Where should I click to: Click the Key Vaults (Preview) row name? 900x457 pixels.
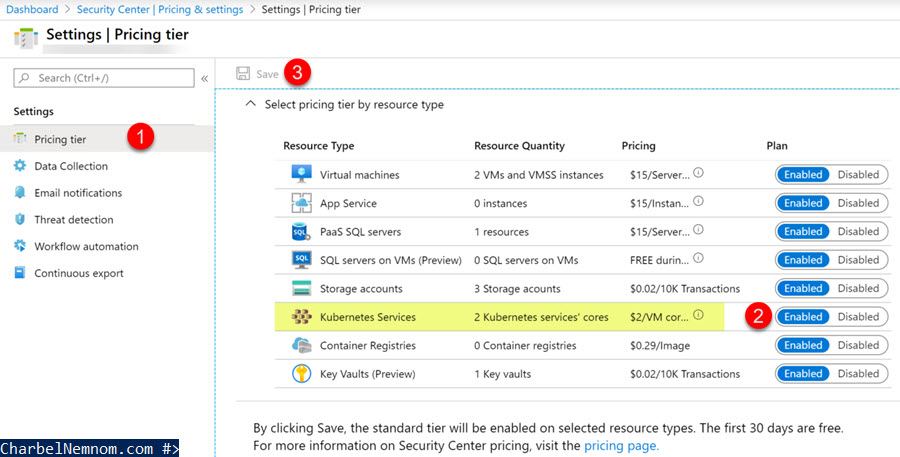click(367, 374)
